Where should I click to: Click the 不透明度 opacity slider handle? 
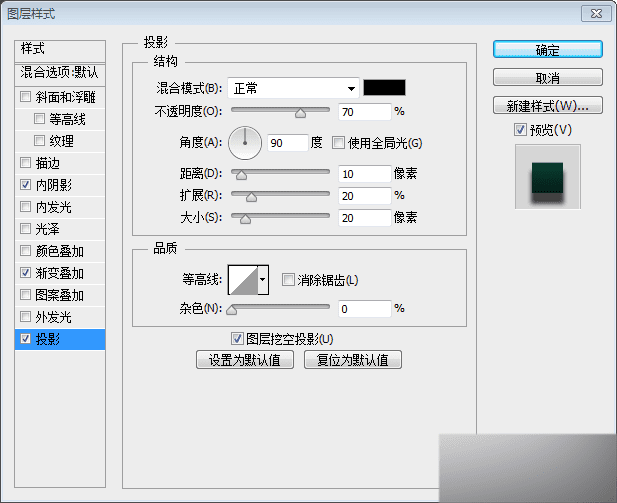pyautogui.click(x=301, y=113)
